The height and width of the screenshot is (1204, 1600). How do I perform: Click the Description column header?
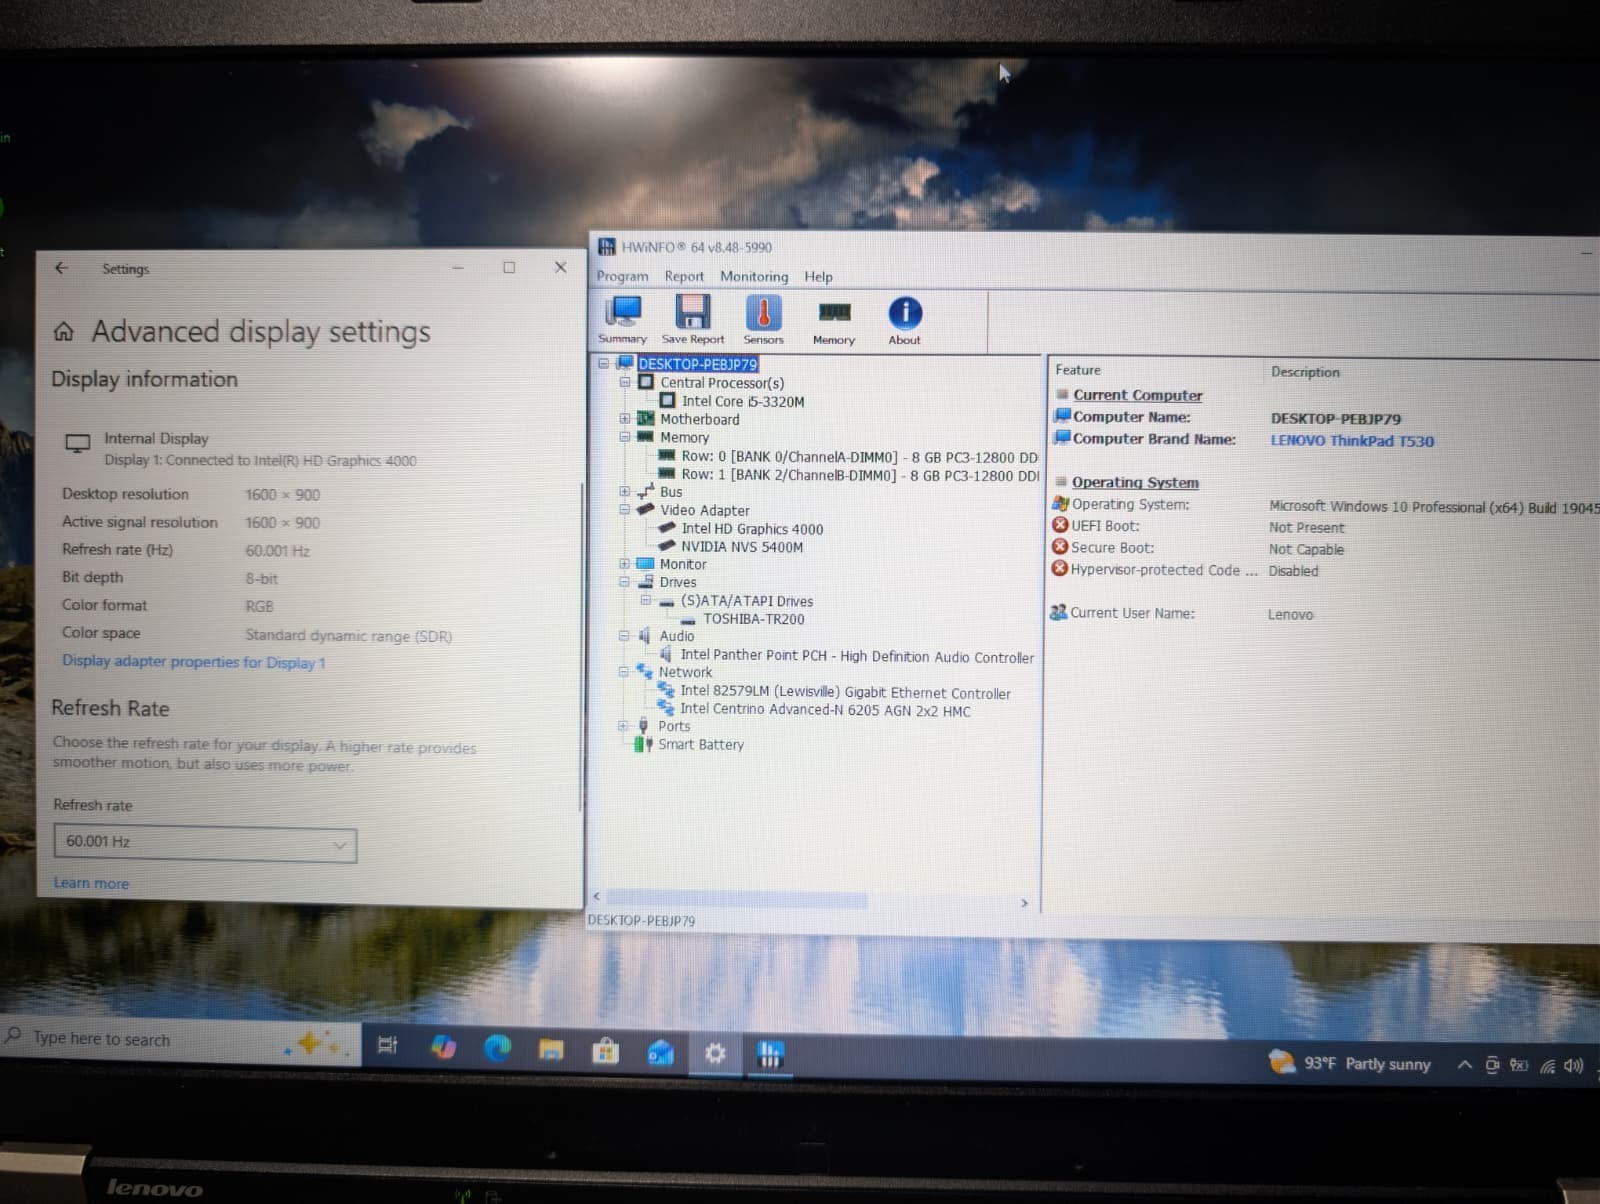pos(1305,372)
